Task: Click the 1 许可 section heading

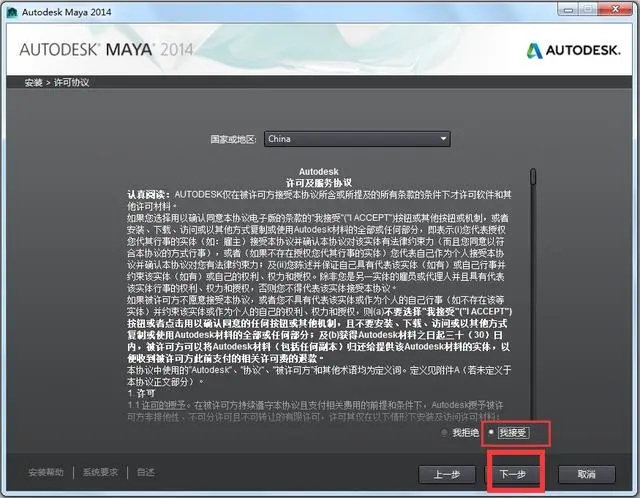Action: click(x=141, y=394)
